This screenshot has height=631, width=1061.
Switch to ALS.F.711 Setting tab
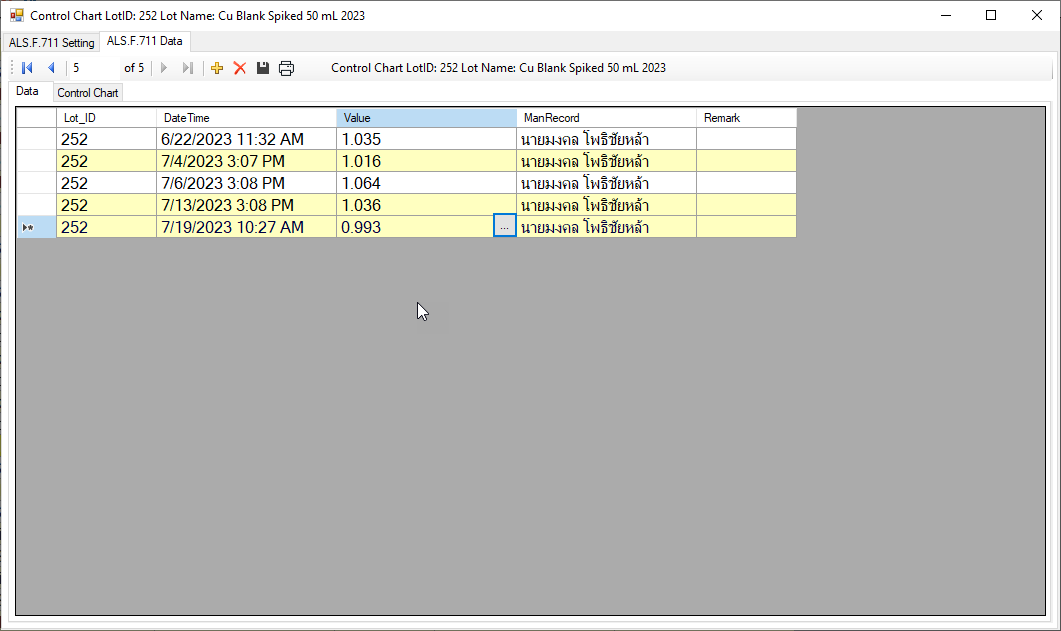pyautogui.click(x=51, y=43)
